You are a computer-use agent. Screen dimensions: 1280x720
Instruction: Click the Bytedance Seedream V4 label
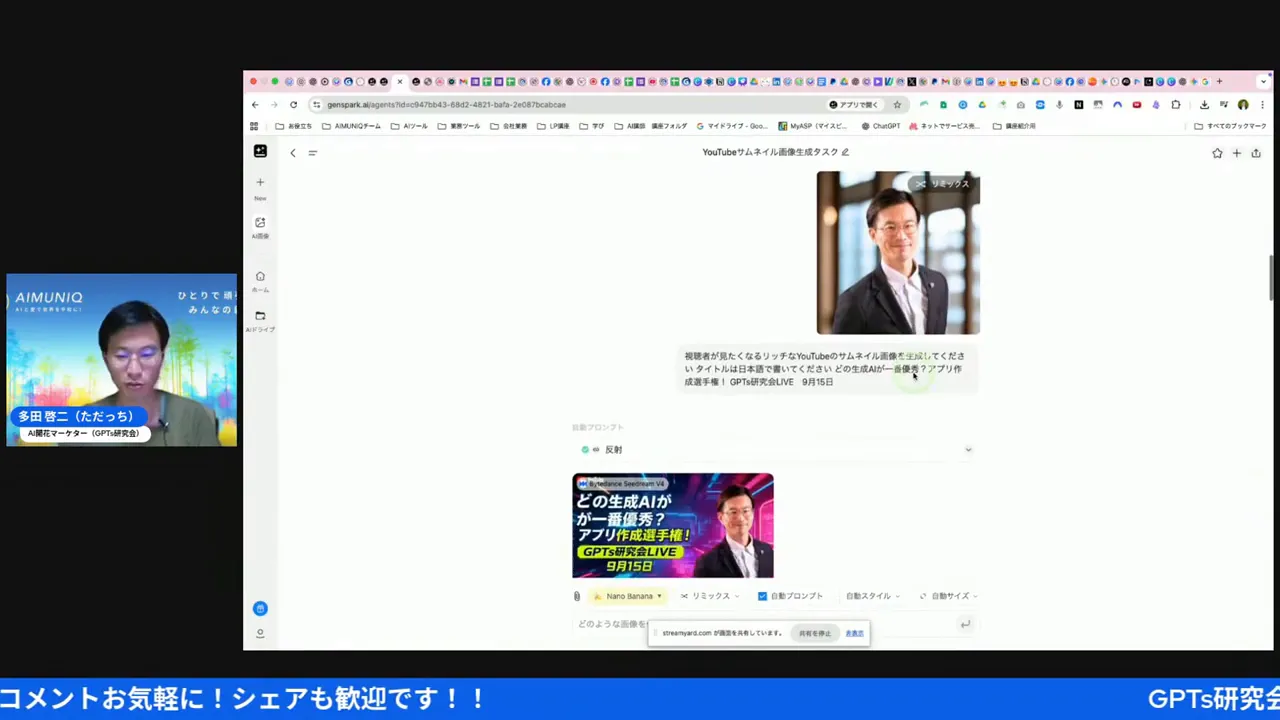[622, 484]
